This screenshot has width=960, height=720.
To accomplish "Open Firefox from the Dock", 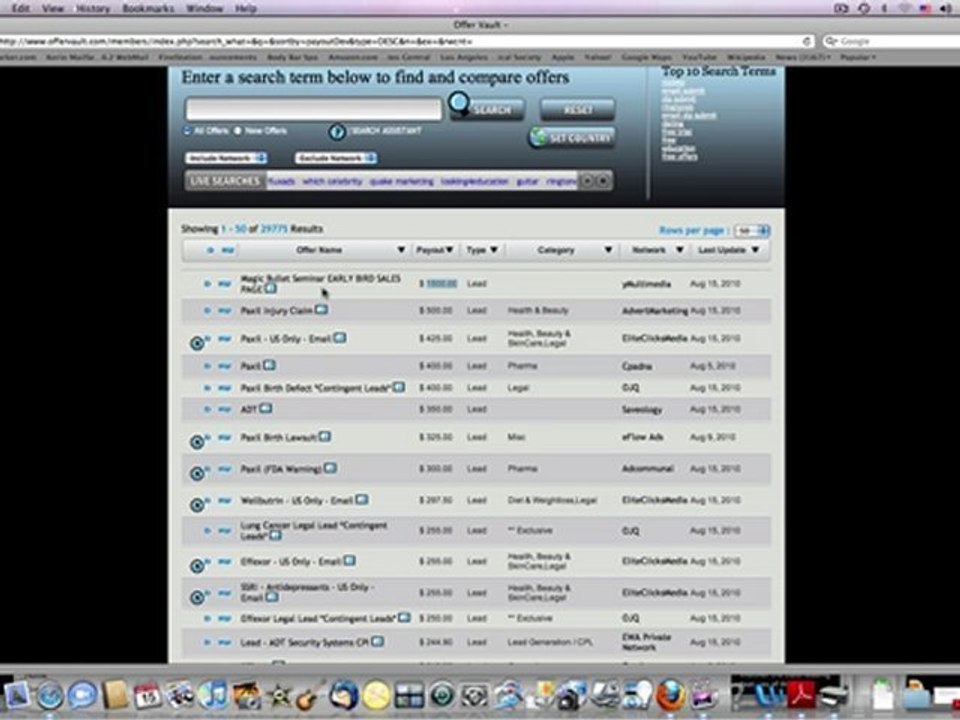I will pos(672,695).
